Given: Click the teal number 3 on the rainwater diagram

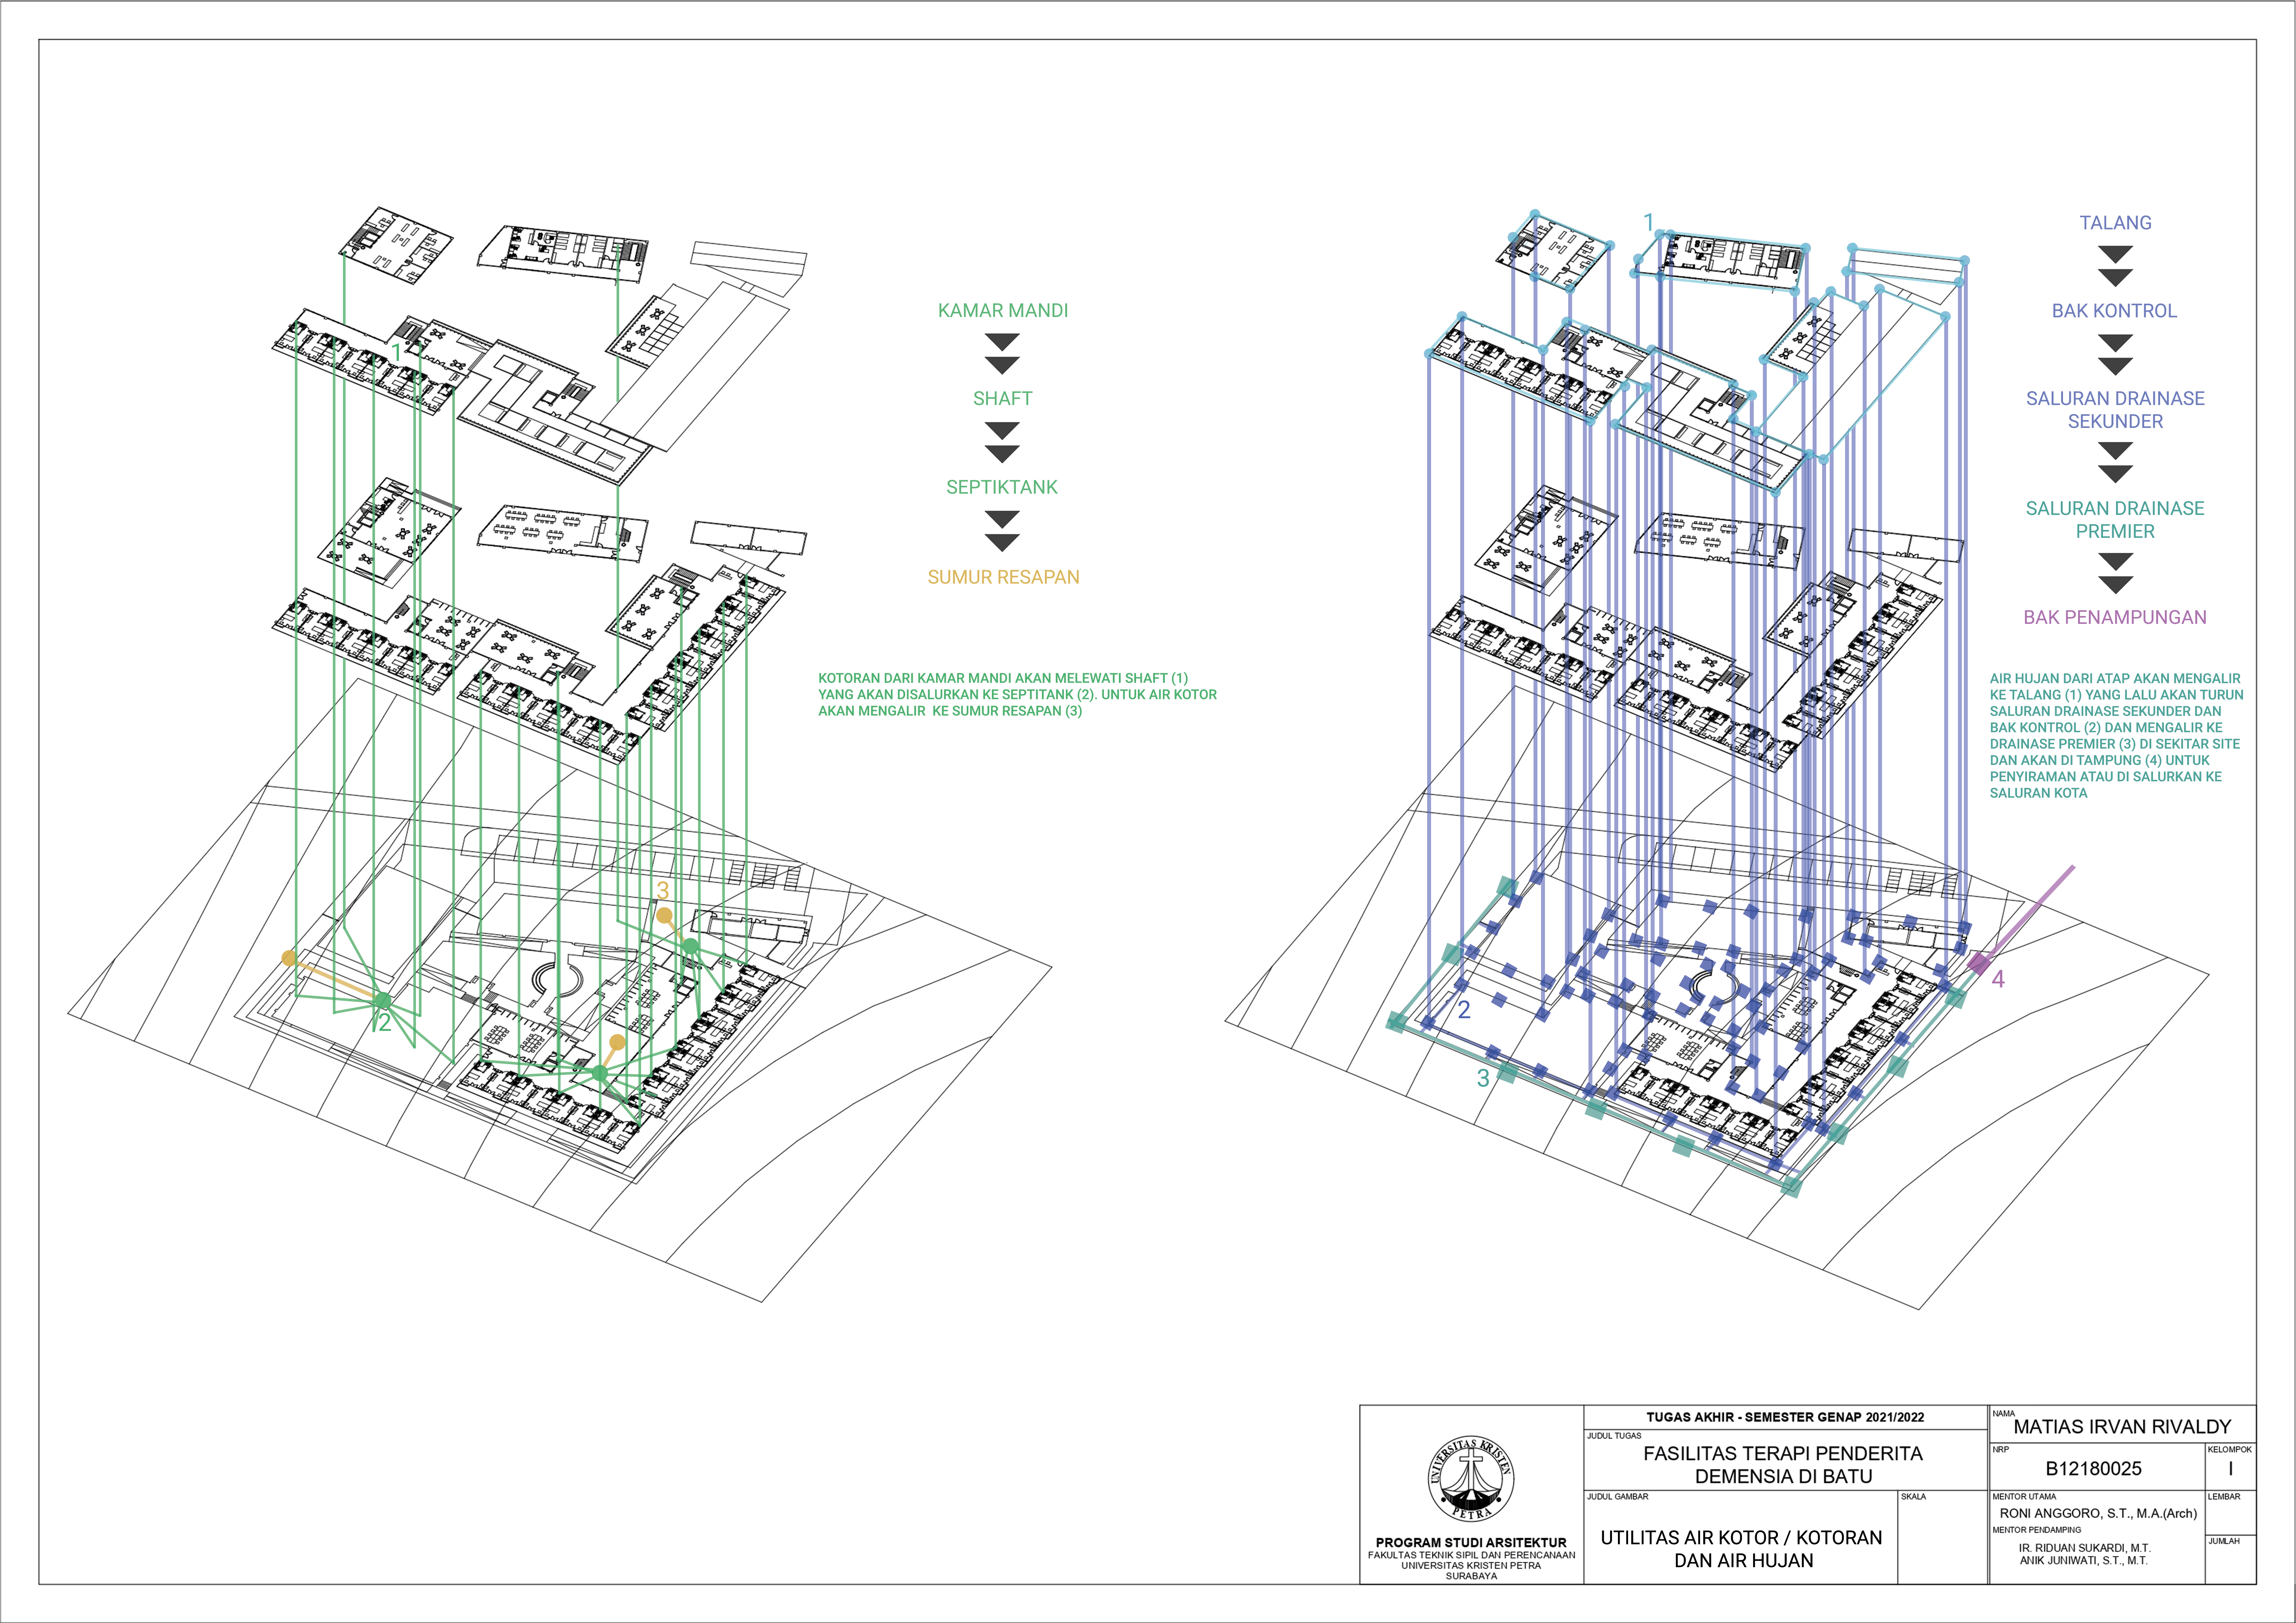Looking at the screenshot, I should coord(1483,1078).
